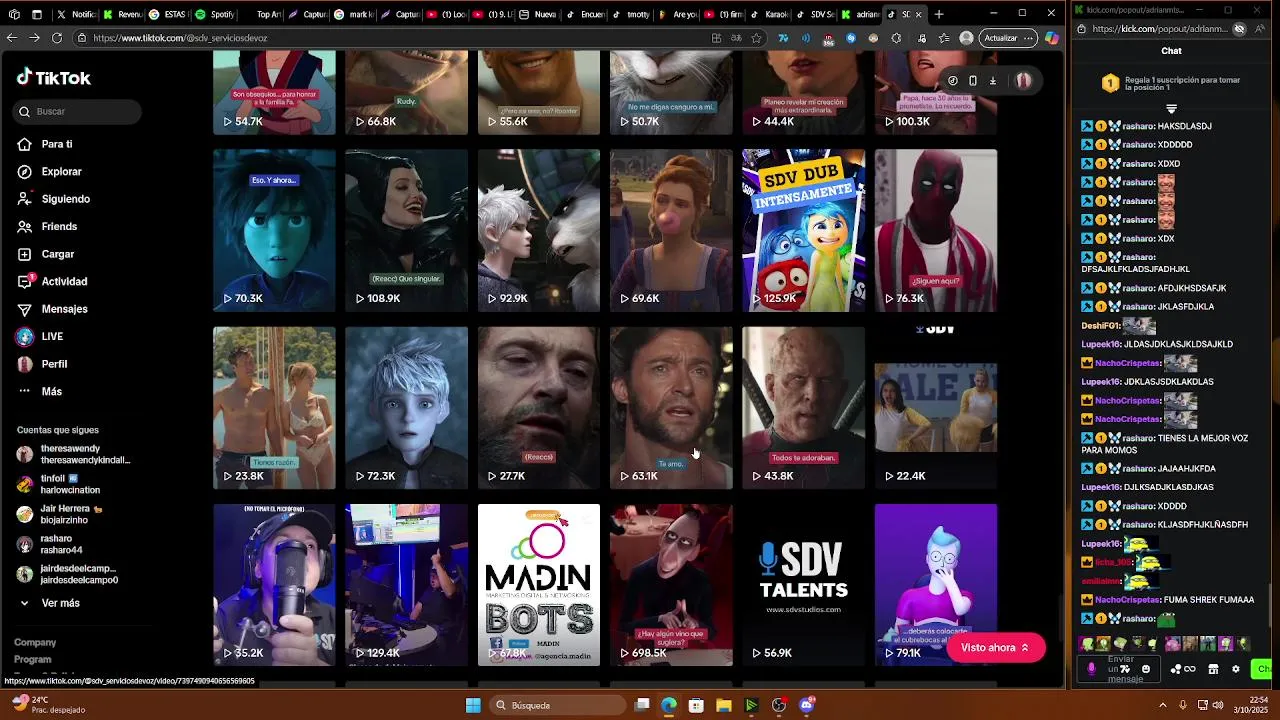Open the 698.5K Dracula video

tap(671, 585)
